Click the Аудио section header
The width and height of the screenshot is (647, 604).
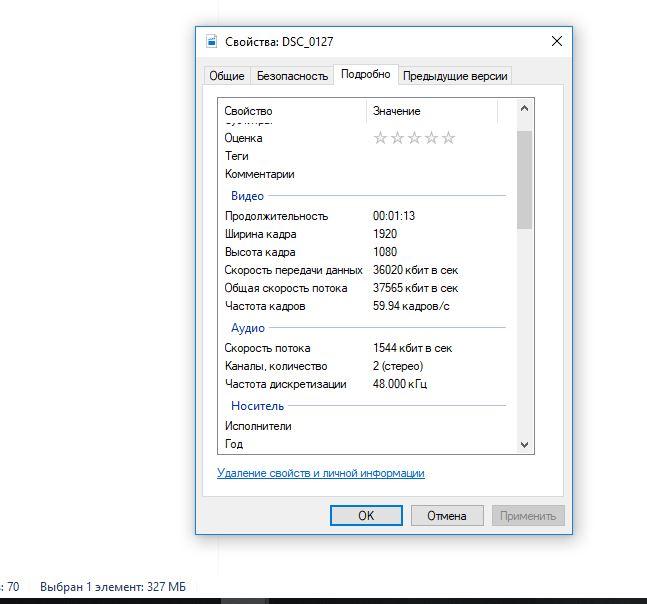248,328
